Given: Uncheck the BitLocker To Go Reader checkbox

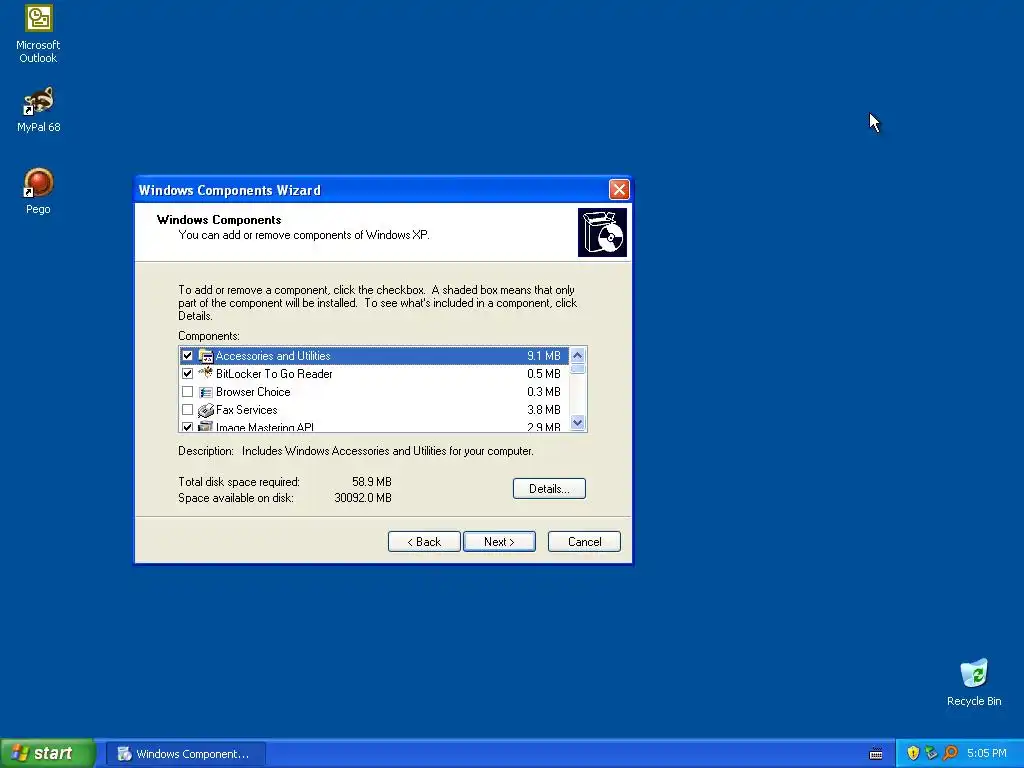Looking at the screenshot, I should (187, 374).
